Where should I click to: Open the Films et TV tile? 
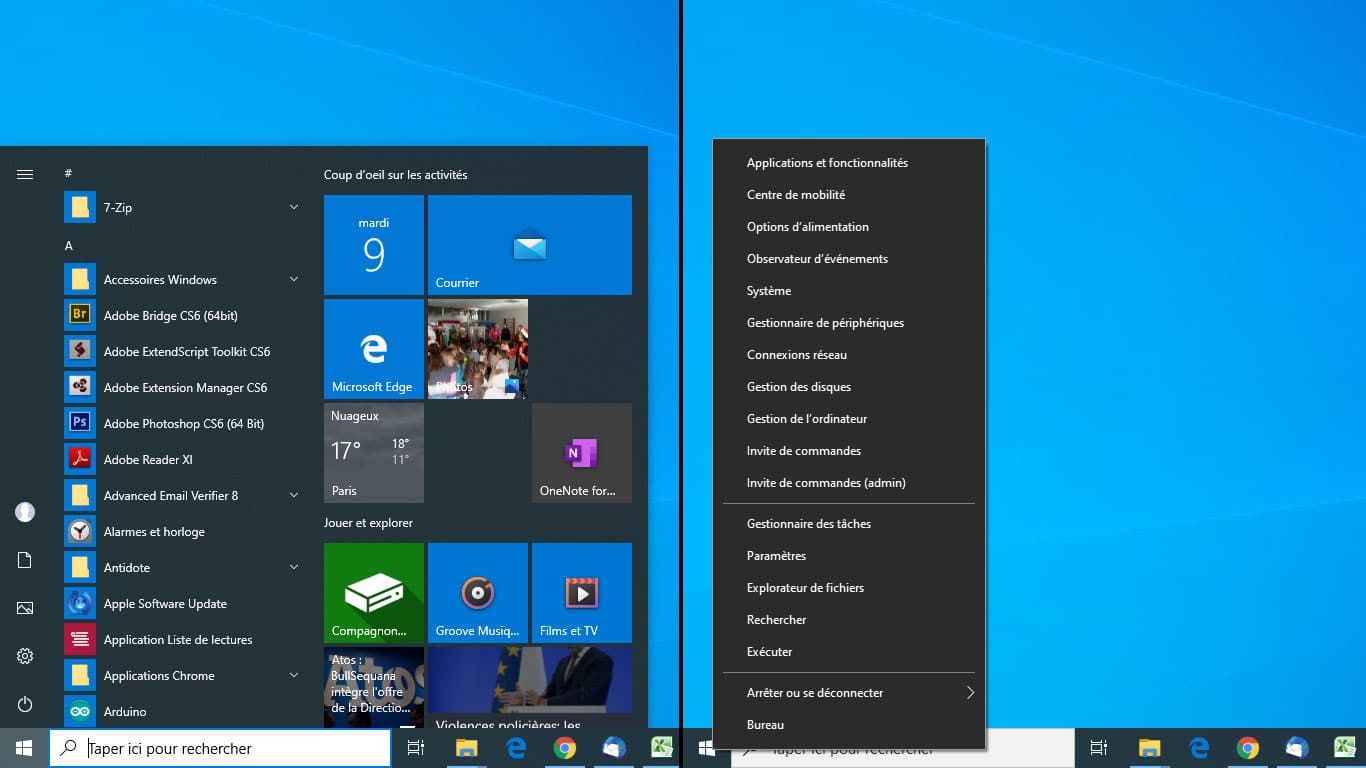pos(581,592)
